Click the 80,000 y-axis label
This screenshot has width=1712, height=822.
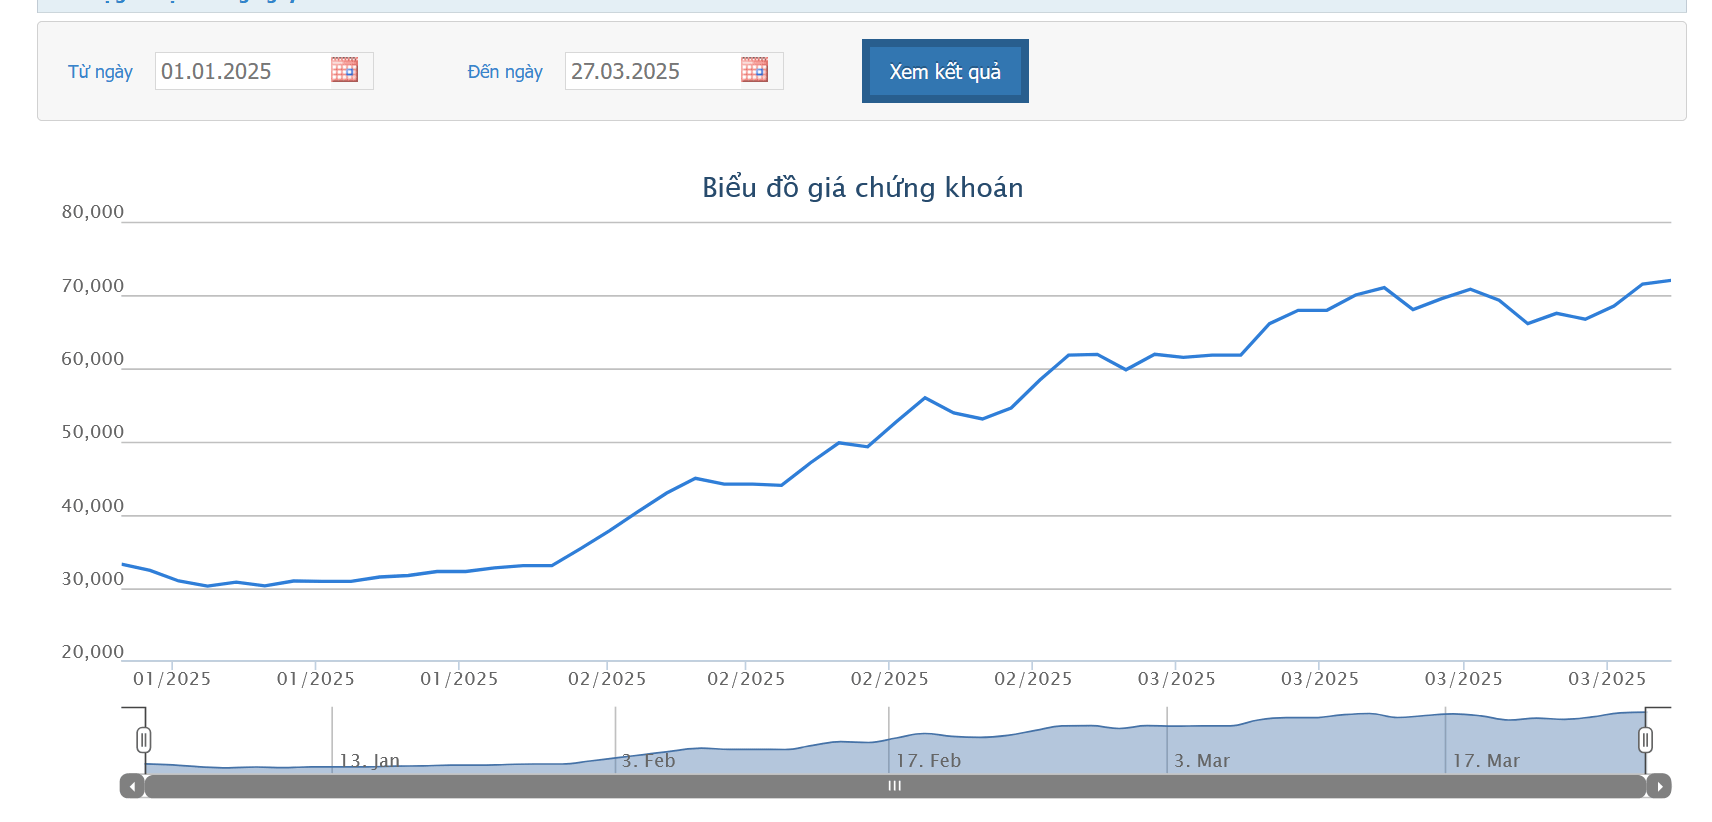click(x=93, y=212)
